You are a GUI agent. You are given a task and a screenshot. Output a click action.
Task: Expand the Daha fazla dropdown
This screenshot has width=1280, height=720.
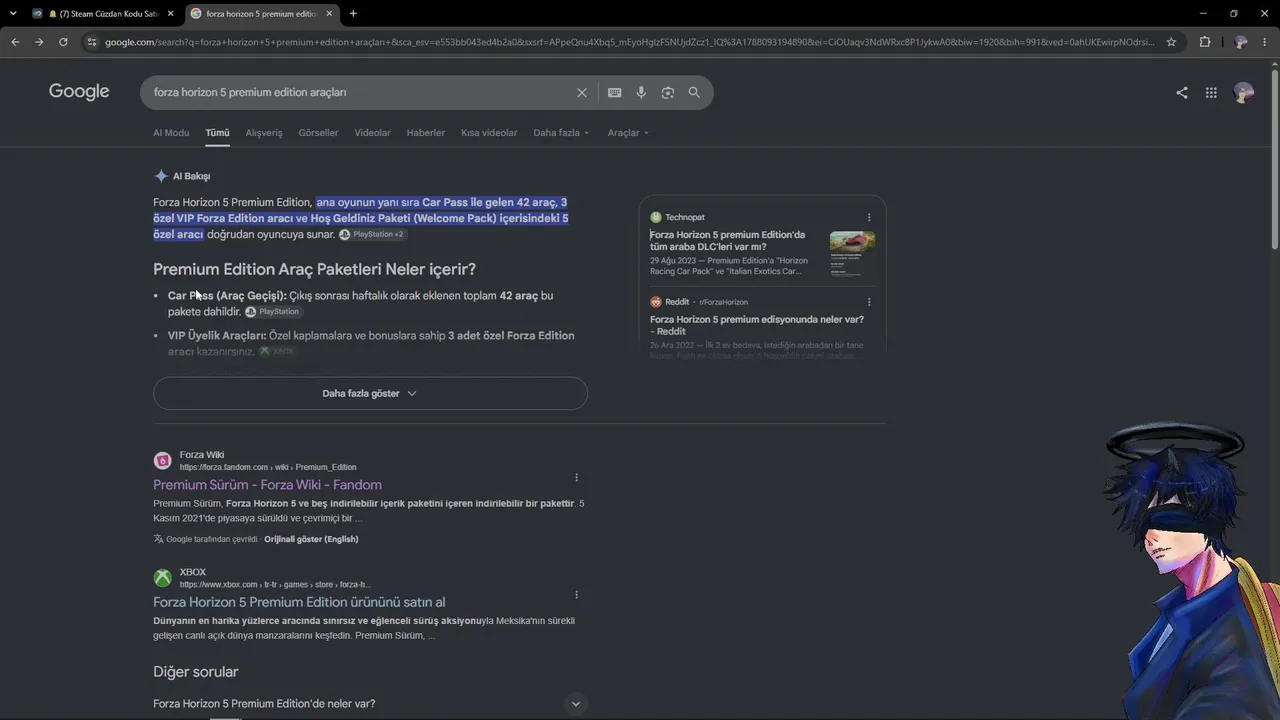[561, 133]
